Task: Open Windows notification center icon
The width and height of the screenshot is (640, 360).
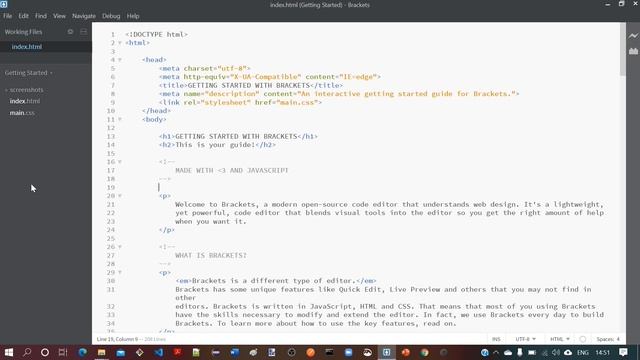Action: click(623, 352)
